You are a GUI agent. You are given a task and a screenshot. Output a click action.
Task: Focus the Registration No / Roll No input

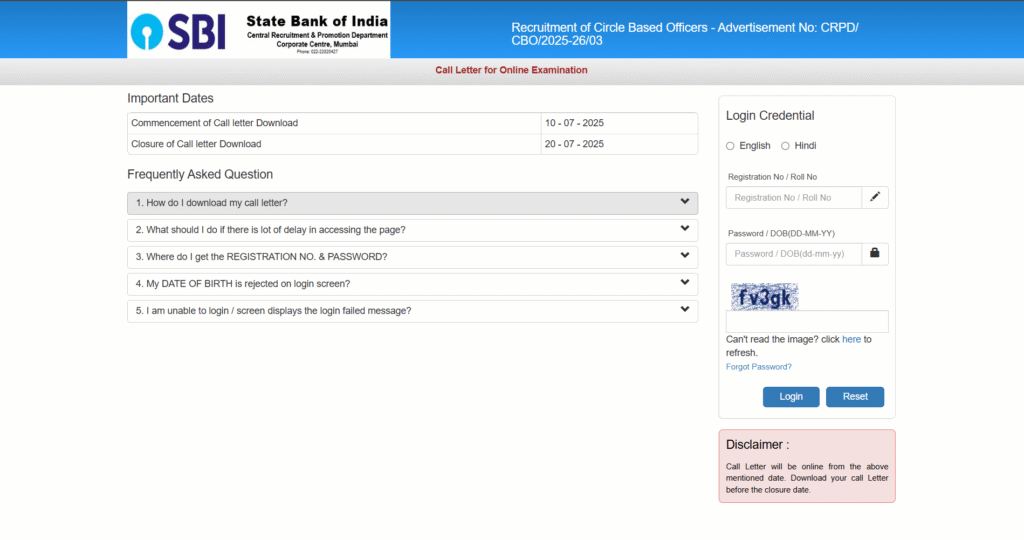793,197
